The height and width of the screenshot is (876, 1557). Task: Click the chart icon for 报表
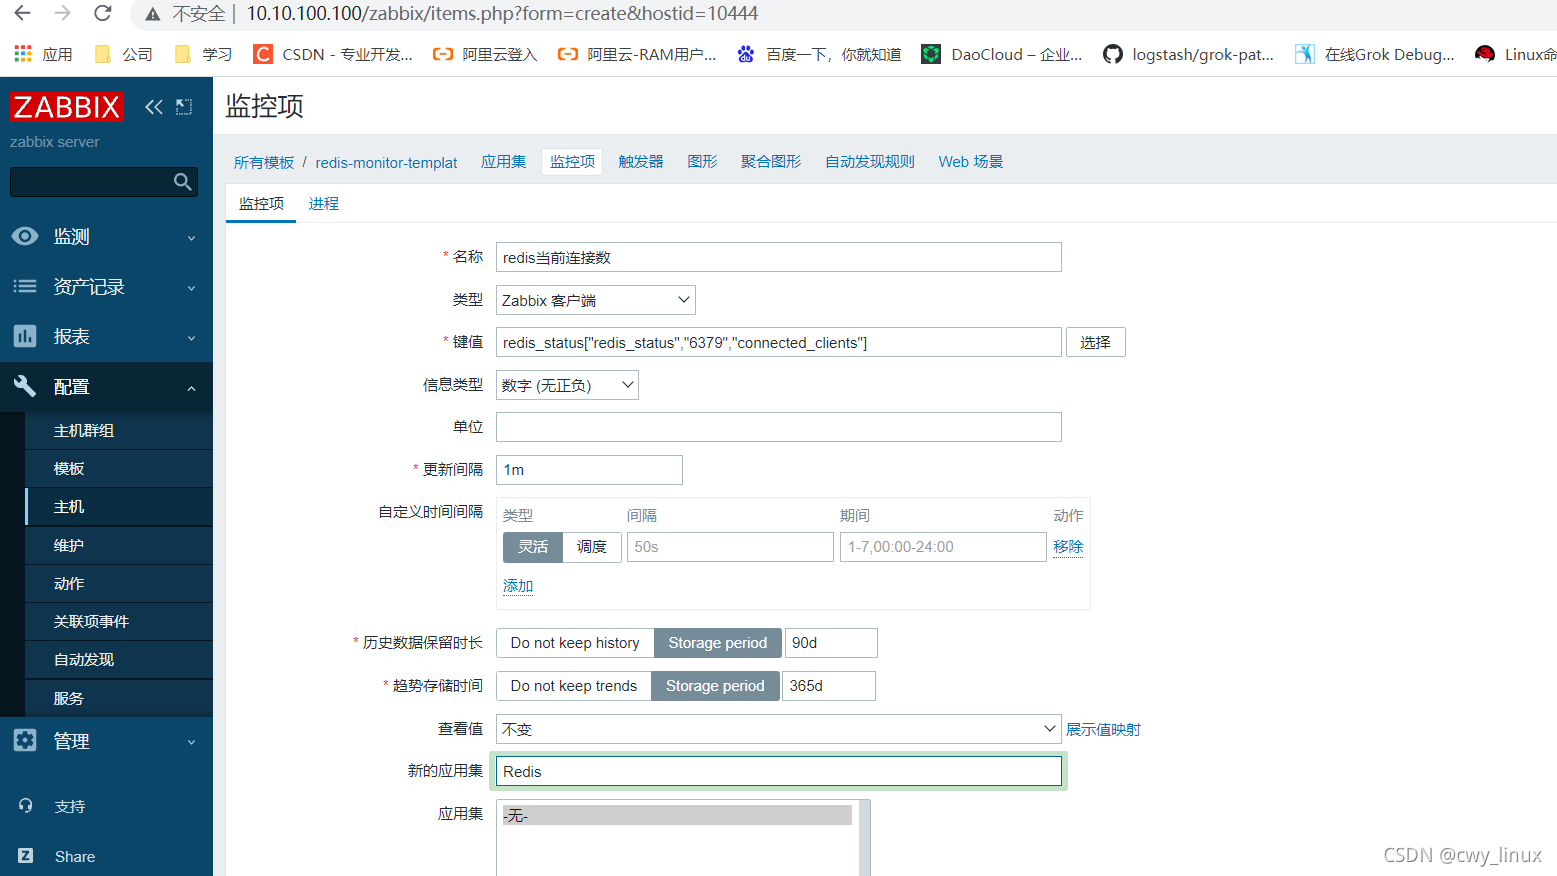25,336
